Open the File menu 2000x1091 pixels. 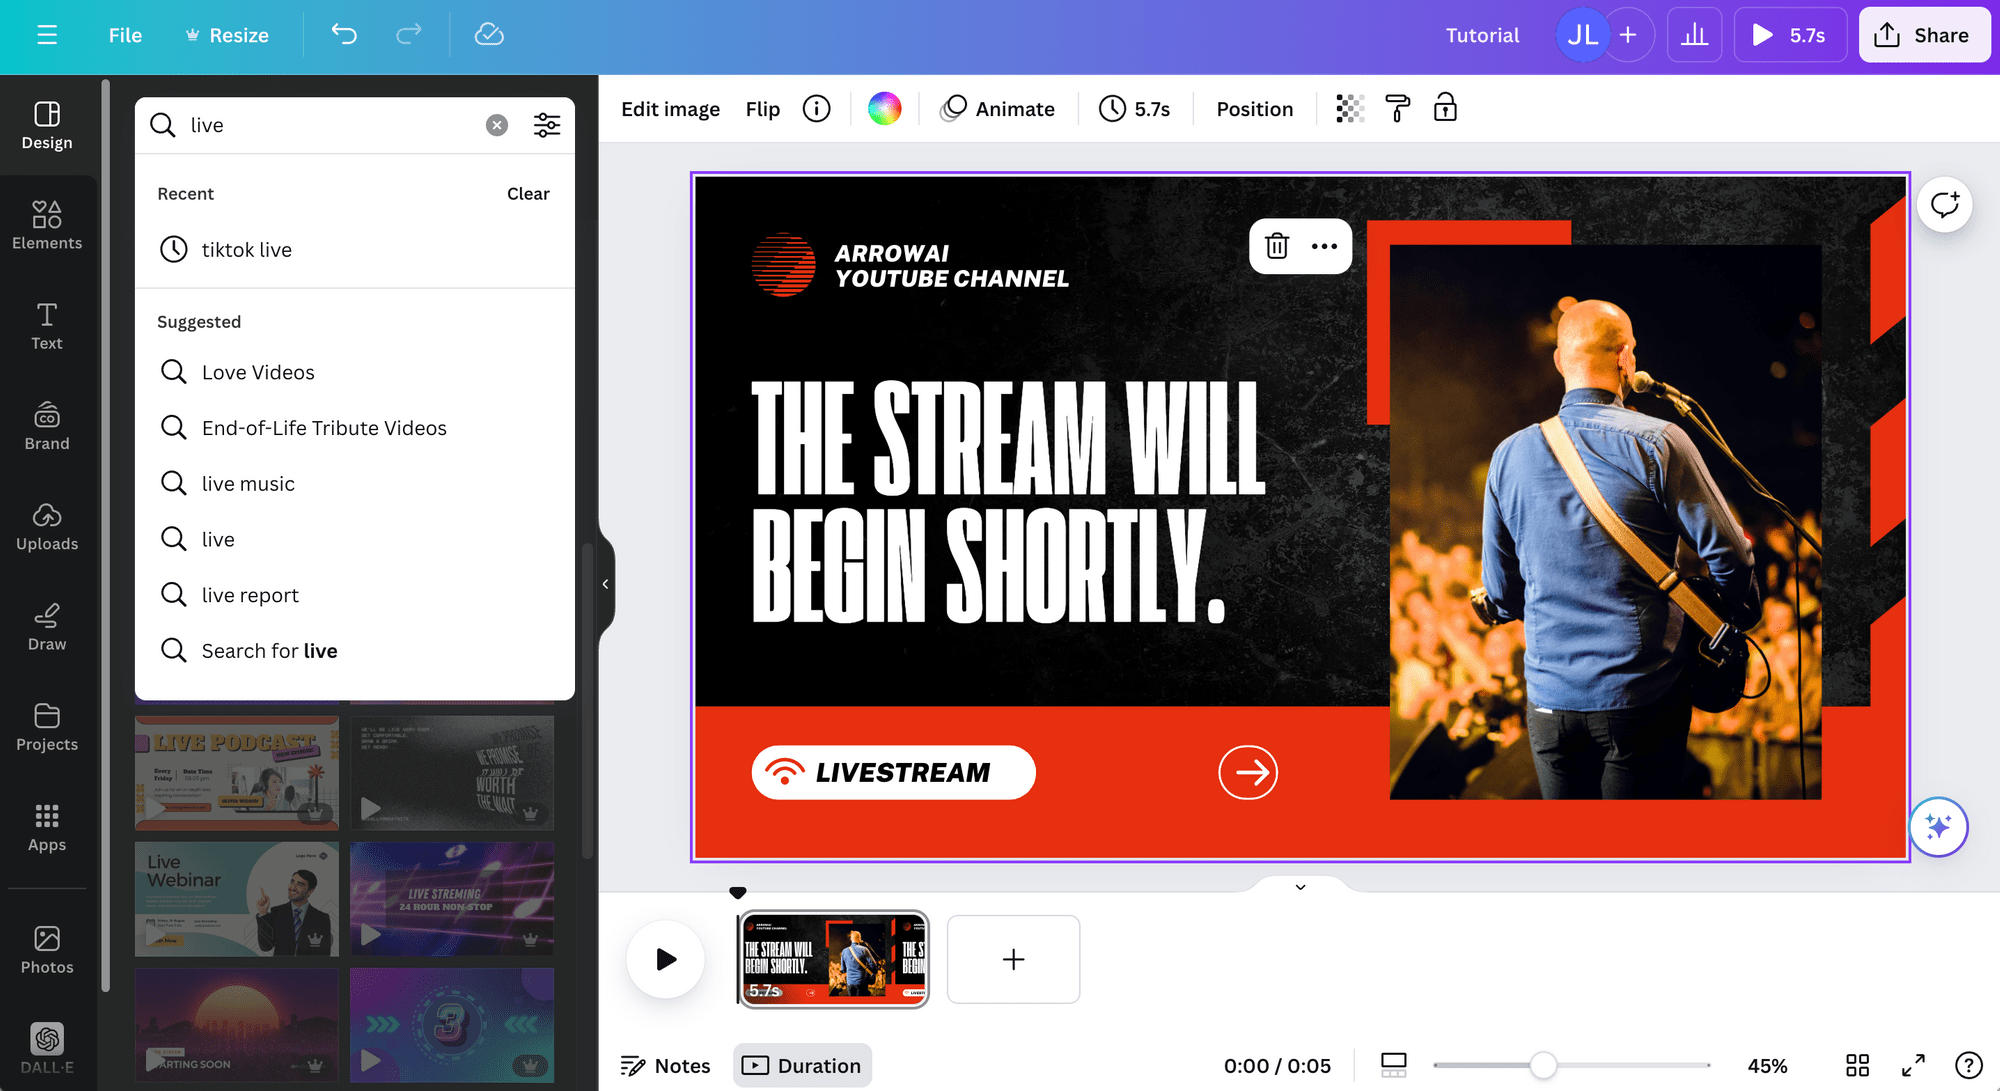tap(124, 34)
